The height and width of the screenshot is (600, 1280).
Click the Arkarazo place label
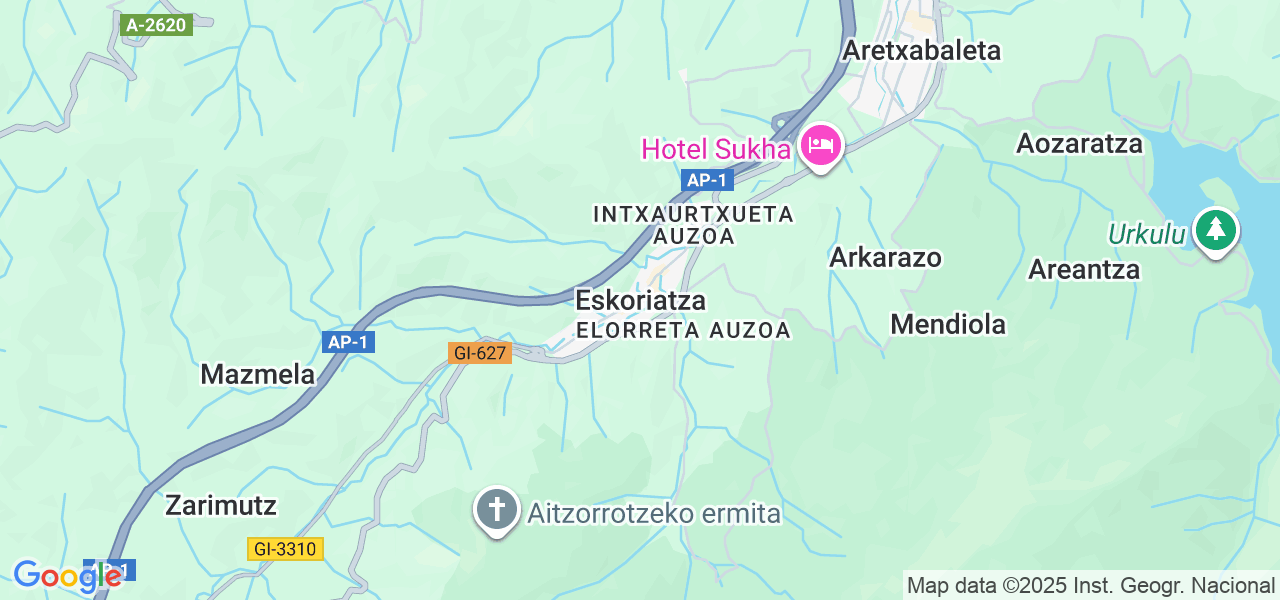[x=886, y=257]
